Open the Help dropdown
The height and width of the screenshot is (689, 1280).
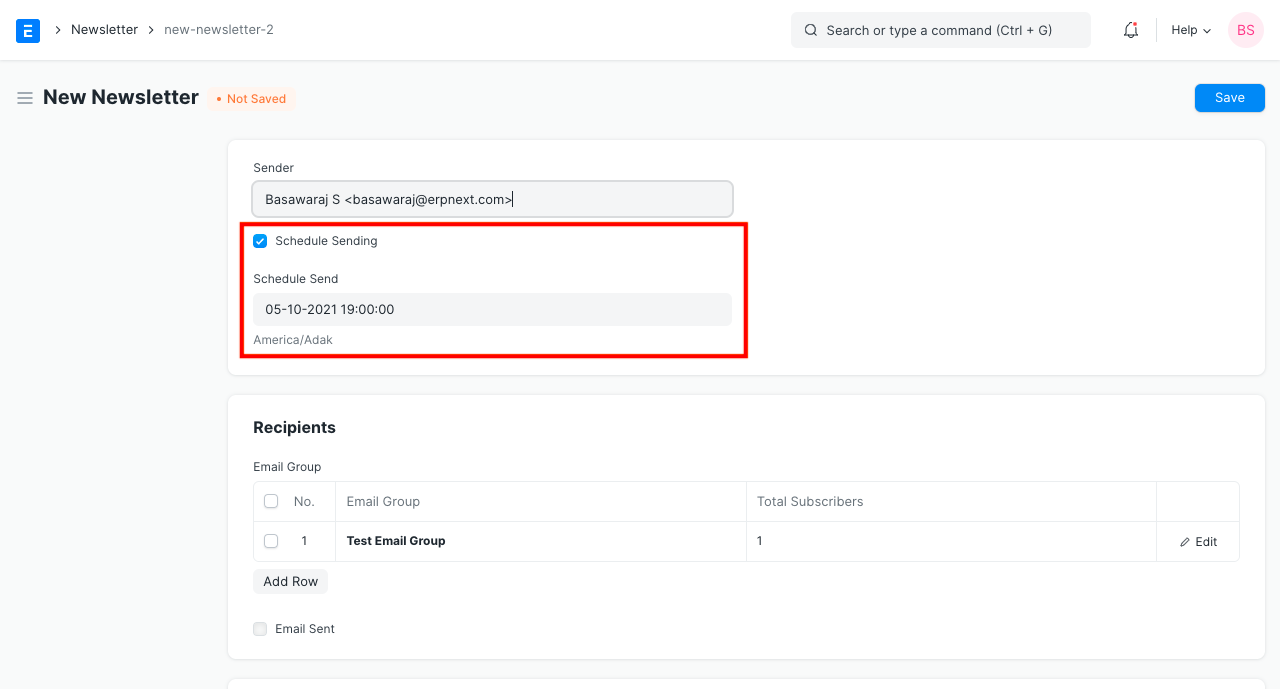click(1189, 30)
